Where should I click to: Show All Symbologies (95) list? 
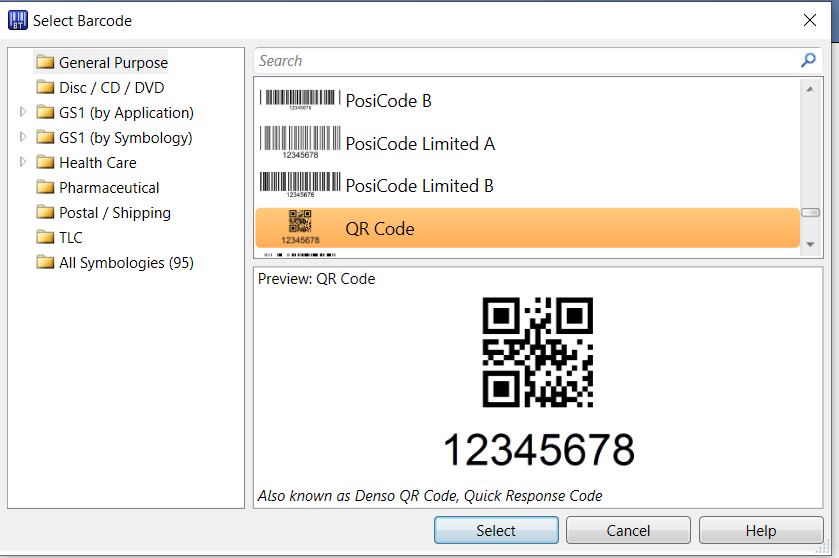[x=126, y=263]
